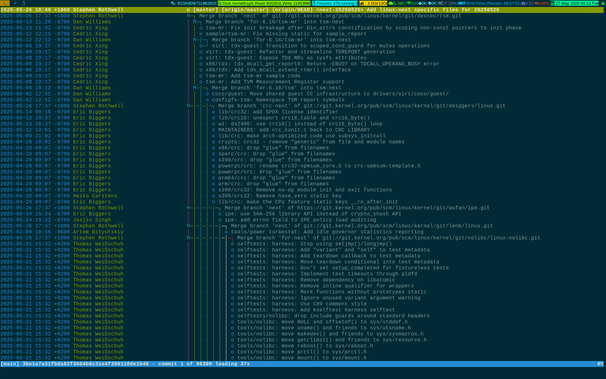
Task: Open the date and time block
Action: (x=576, y=3)
